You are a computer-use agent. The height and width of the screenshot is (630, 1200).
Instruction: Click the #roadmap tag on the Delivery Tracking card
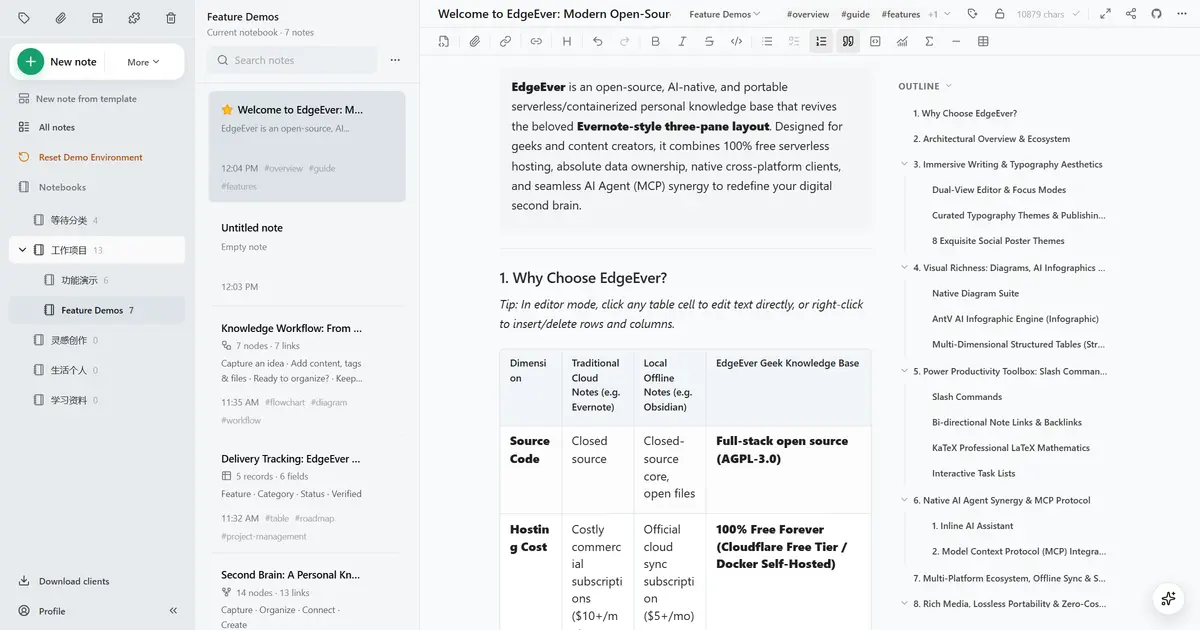pos(316,518)
